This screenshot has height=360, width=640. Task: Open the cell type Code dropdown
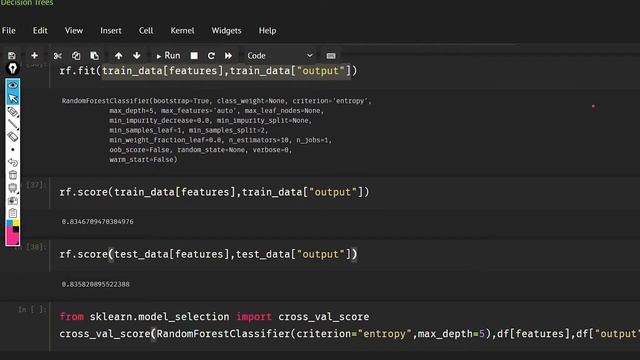pos(280,56)
